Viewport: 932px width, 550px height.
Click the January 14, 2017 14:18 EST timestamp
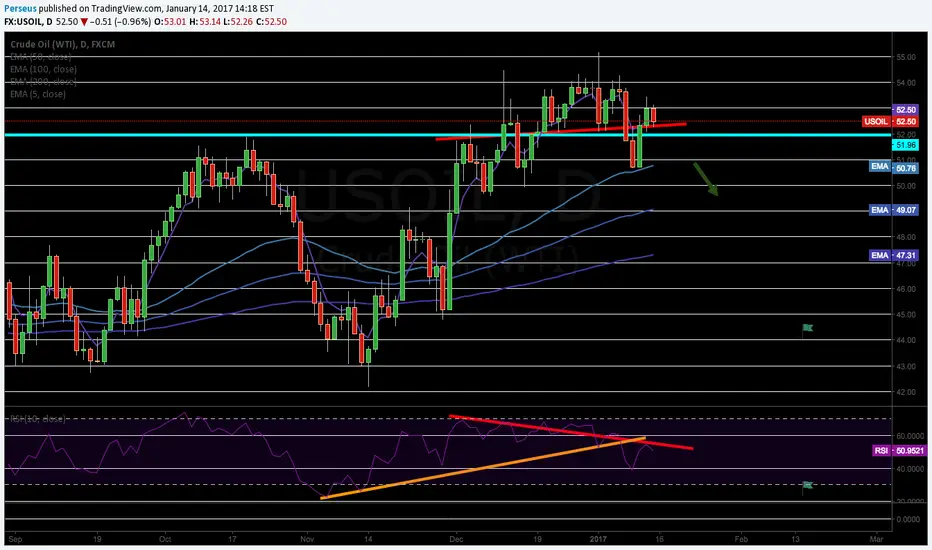(x=218, y=8)
